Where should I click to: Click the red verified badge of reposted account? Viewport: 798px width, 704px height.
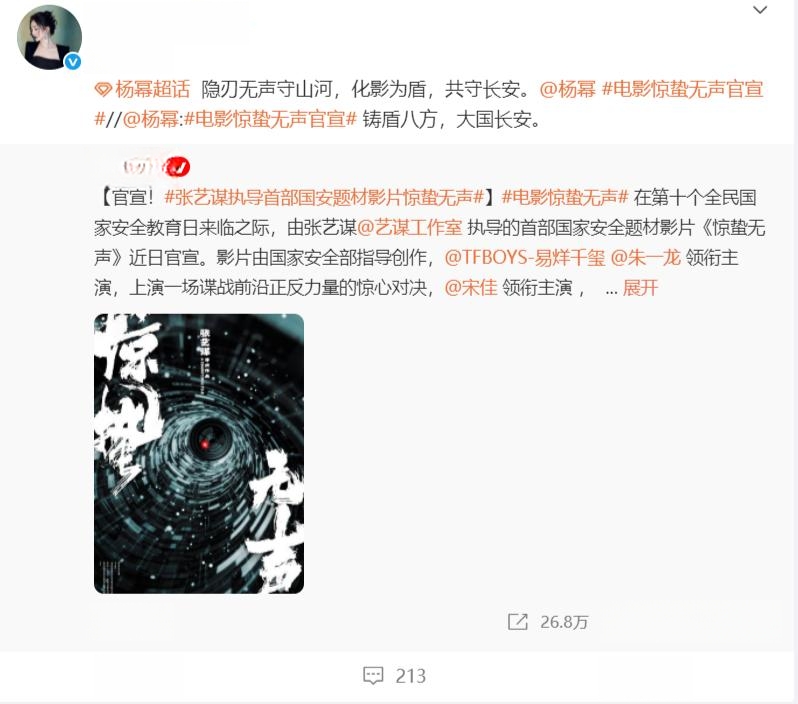(x=180, y=166)
